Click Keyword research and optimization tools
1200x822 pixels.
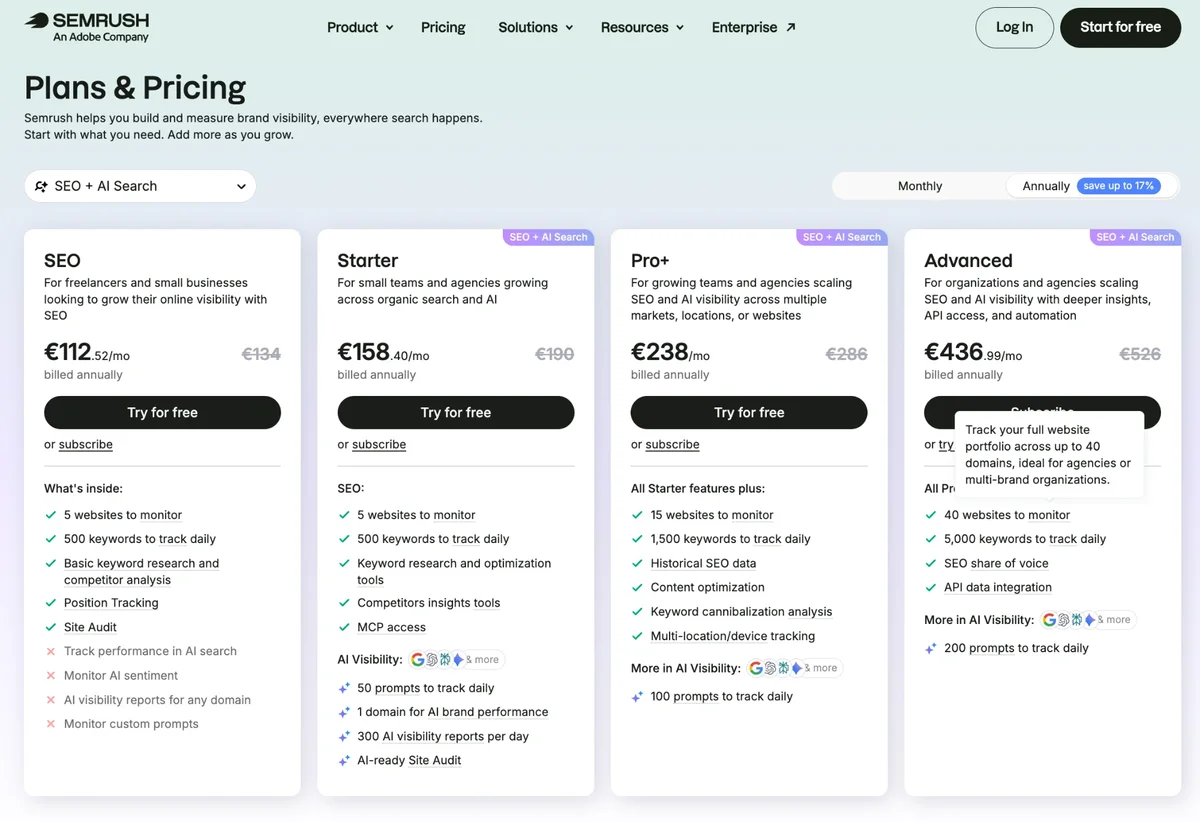[454, 571]
